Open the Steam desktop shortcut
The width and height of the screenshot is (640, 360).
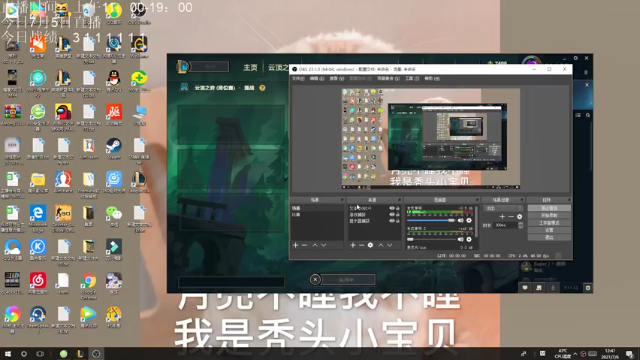point(114,146)
